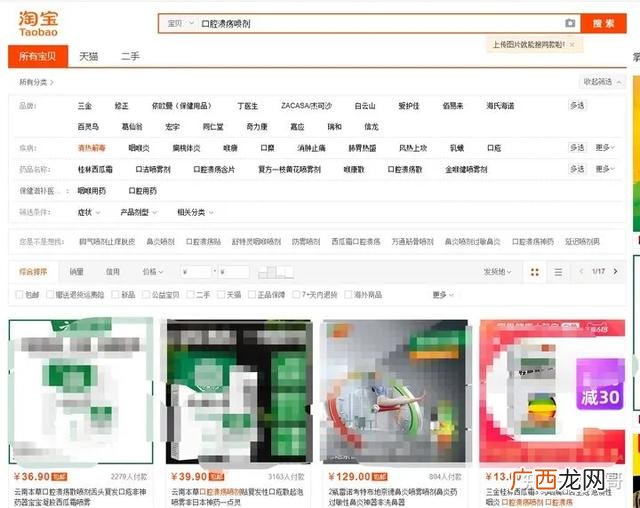Open the ¥36.90 product thumbnail
The width and height of the screenshot is (640, 508).
[x=81, y=392]
